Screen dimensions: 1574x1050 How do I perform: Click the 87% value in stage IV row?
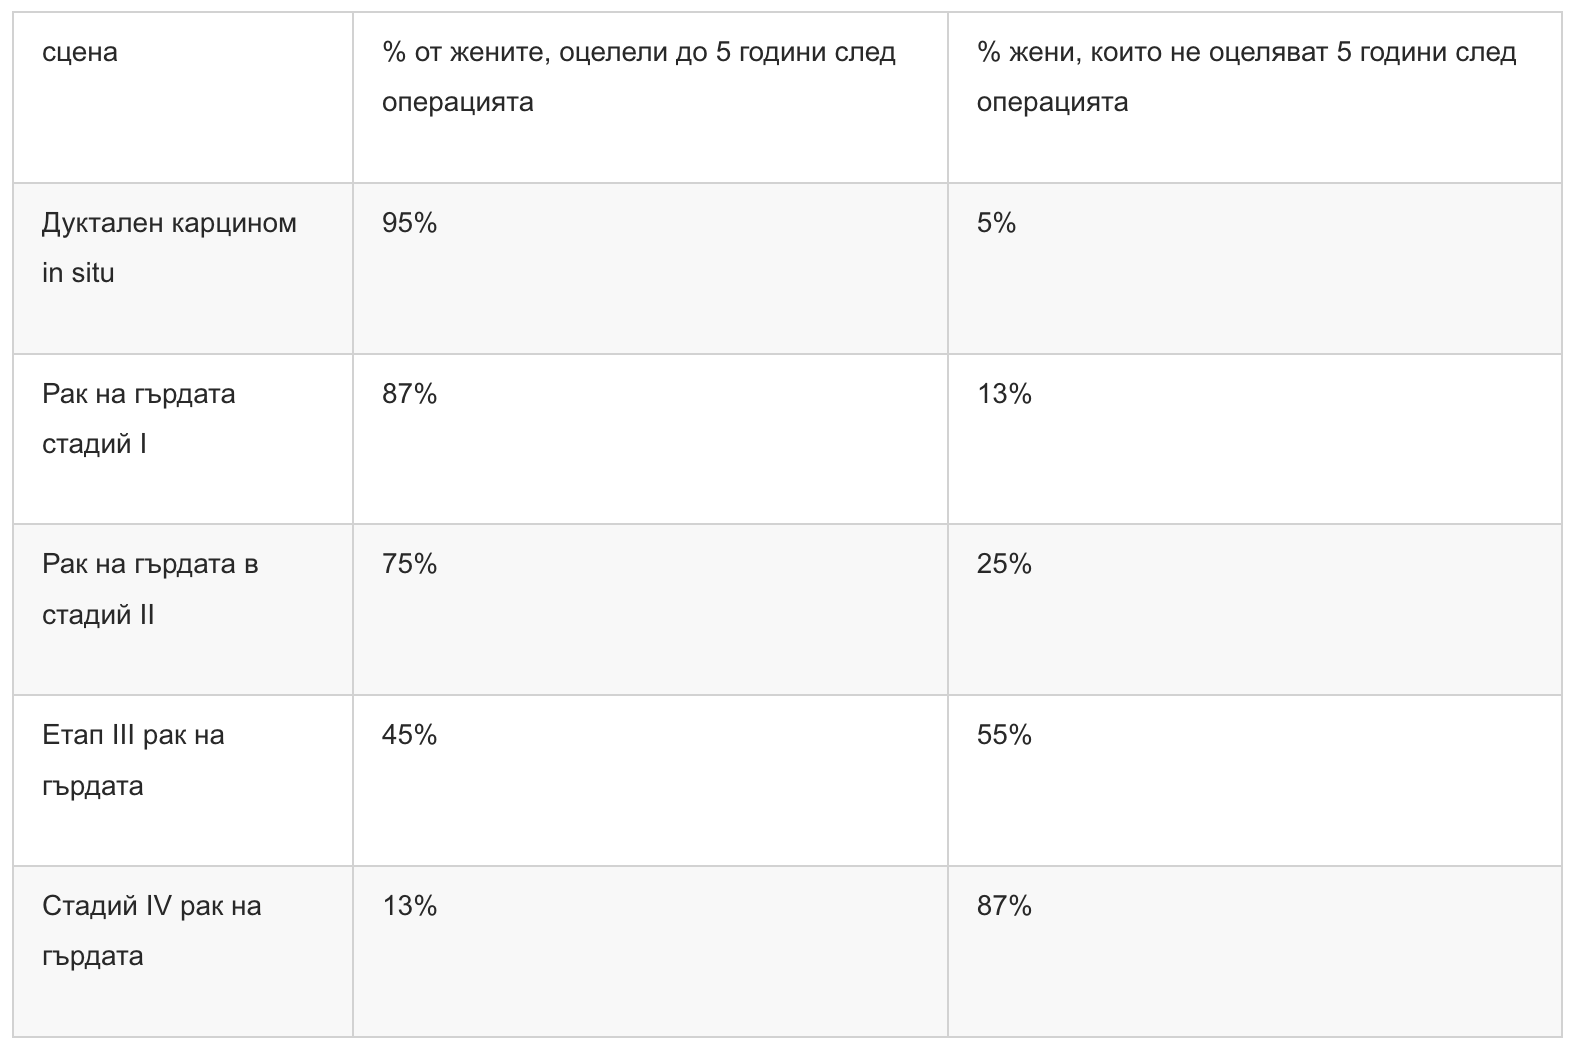point(1004,906)
